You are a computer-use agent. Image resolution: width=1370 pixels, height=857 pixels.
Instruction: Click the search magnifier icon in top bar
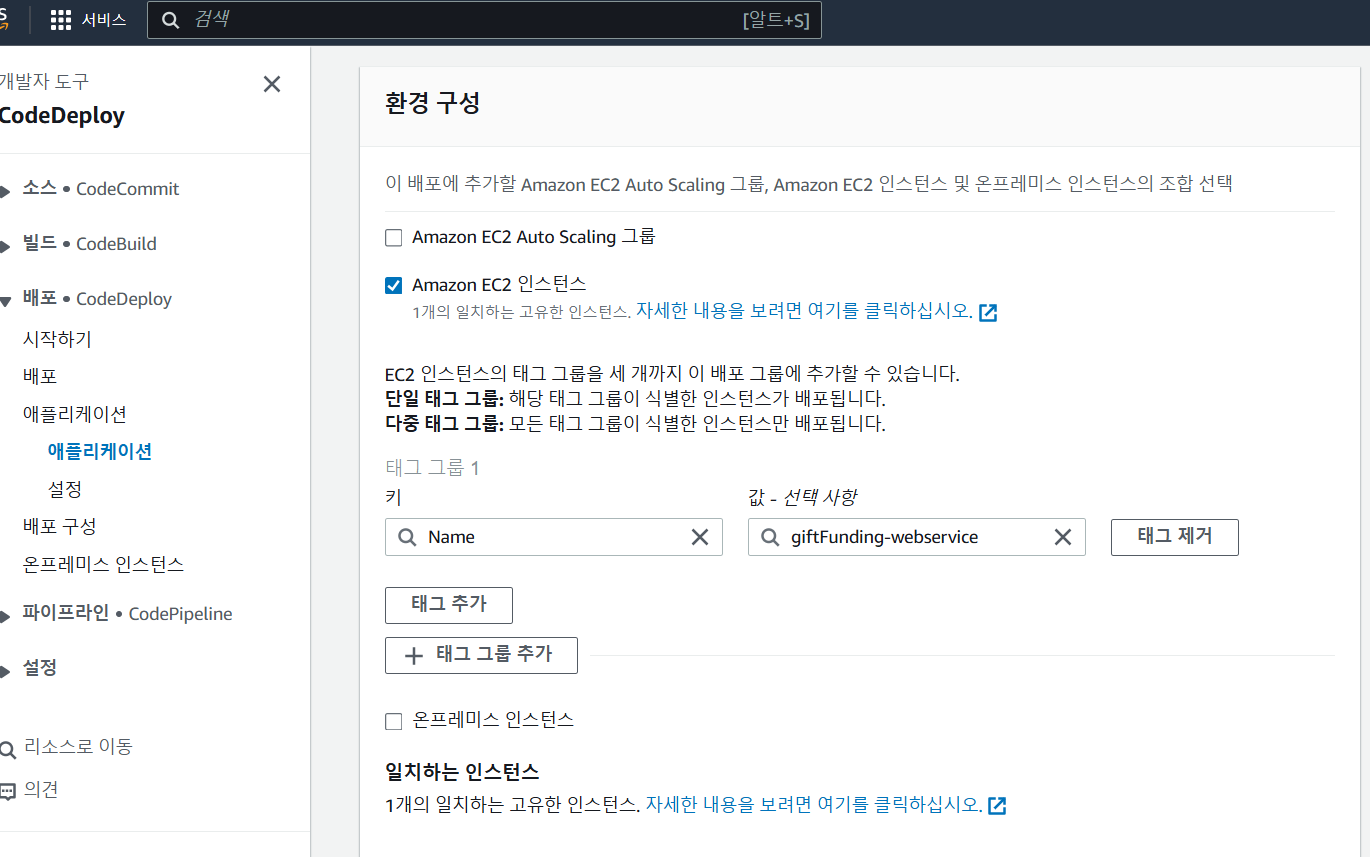pyautogui.click(x=171, y=20)
